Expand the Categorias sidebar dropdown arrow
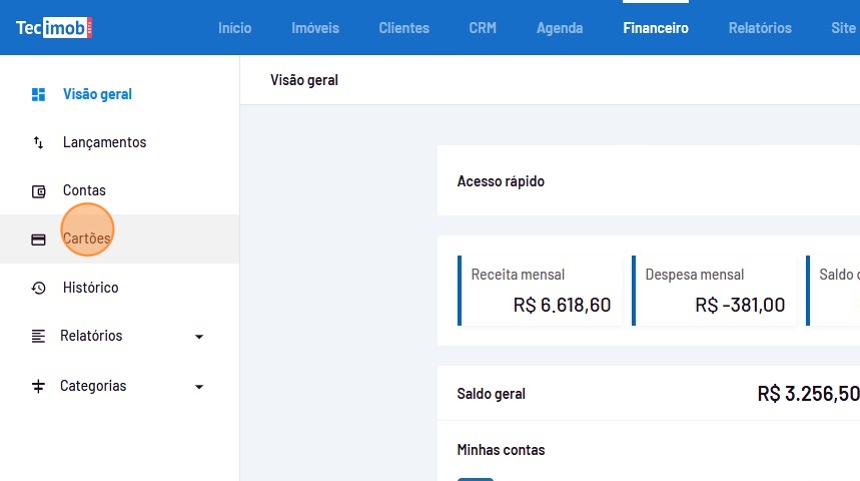The height and width of the screenshot is (481, 860). point(199,387)
